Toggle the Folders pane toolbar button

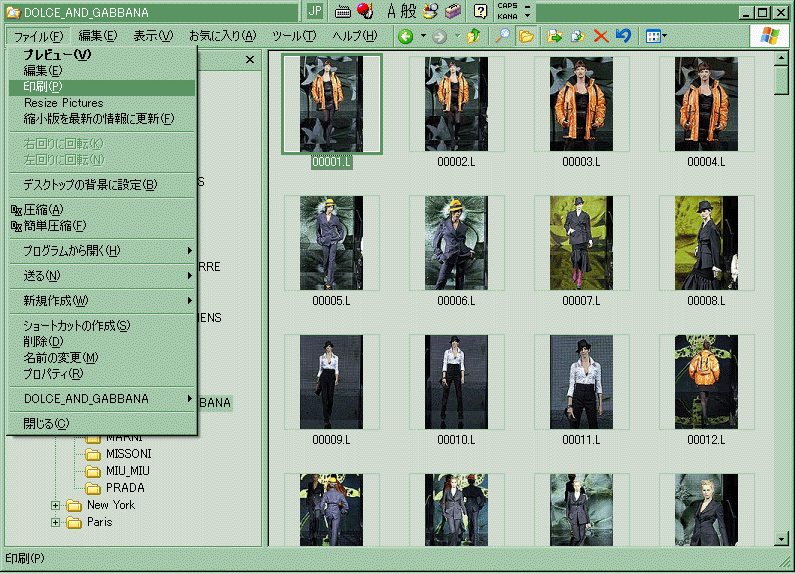tap(526, 36)
